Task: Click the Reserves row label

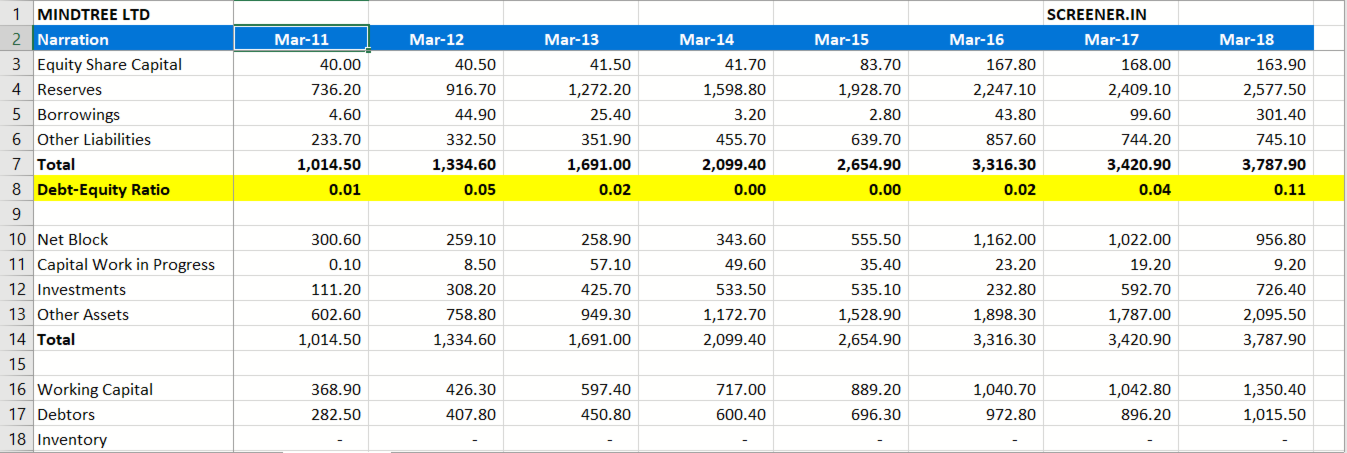Action: tap(69, 89)
